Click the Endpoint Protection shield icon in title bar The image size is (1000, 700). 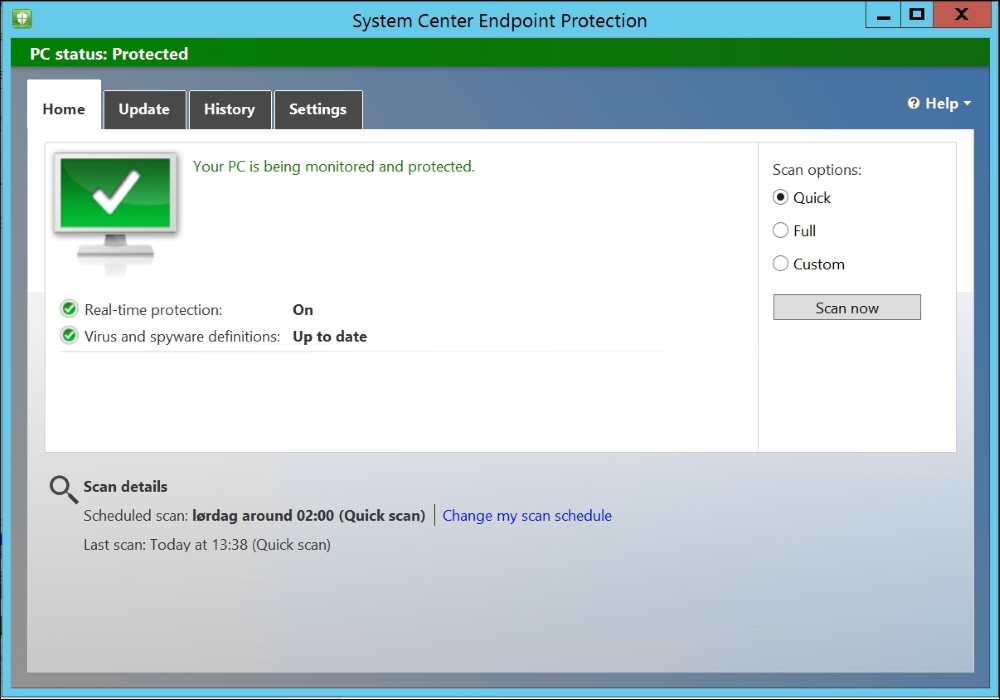(x=22, y=18)
